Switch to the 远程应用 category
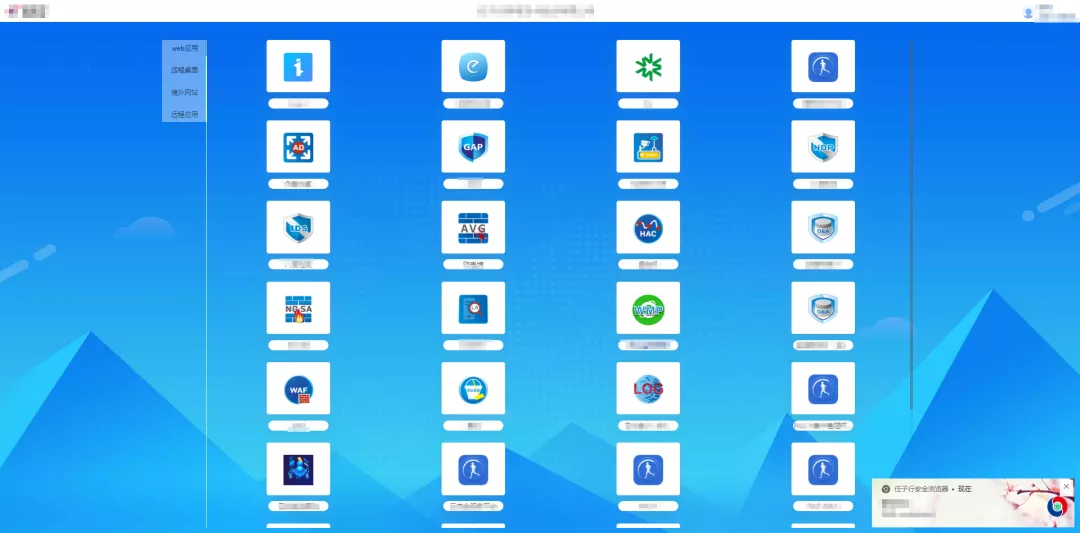Viewport: 1080px width, 533px height. (184, 114)
